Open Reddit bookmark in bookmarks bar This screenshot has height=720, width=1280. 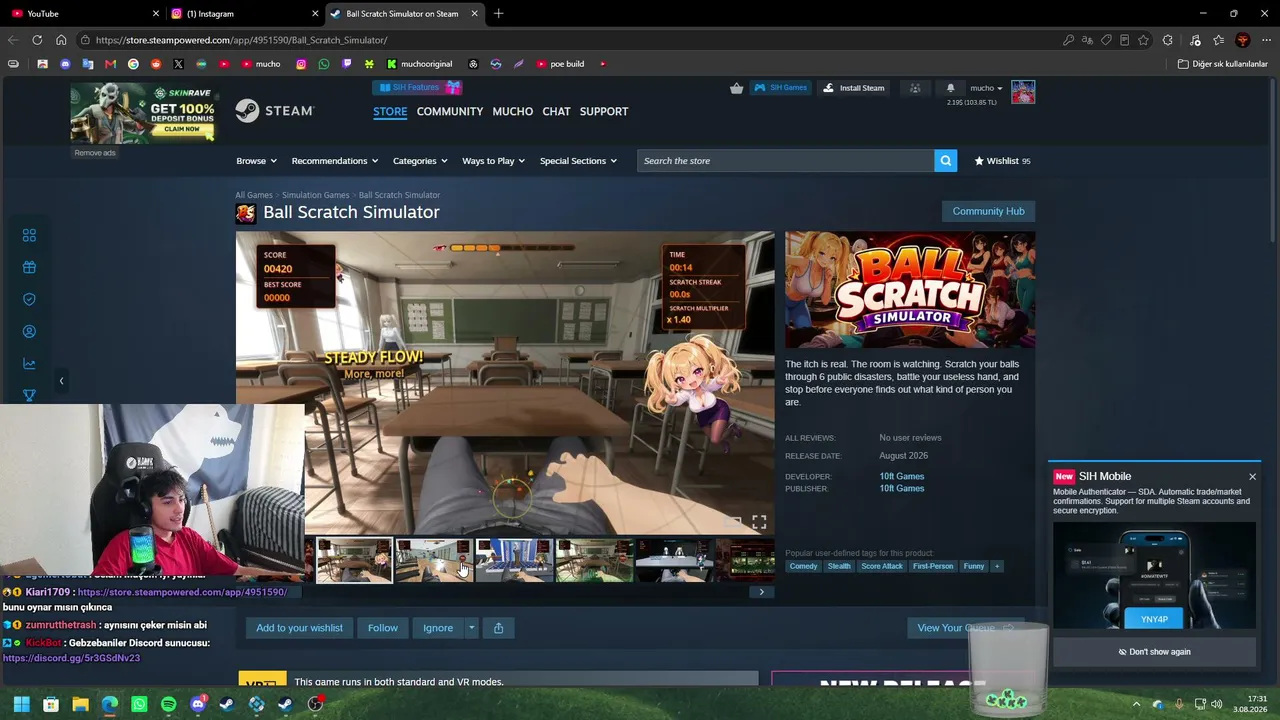click(155, 64)
